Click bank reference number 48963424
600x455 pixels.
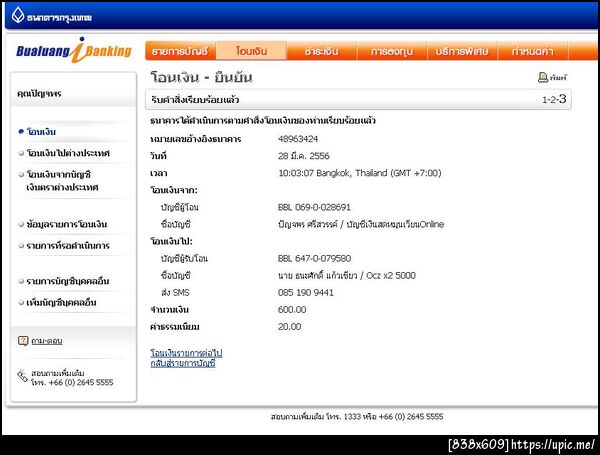click(298, 139)
